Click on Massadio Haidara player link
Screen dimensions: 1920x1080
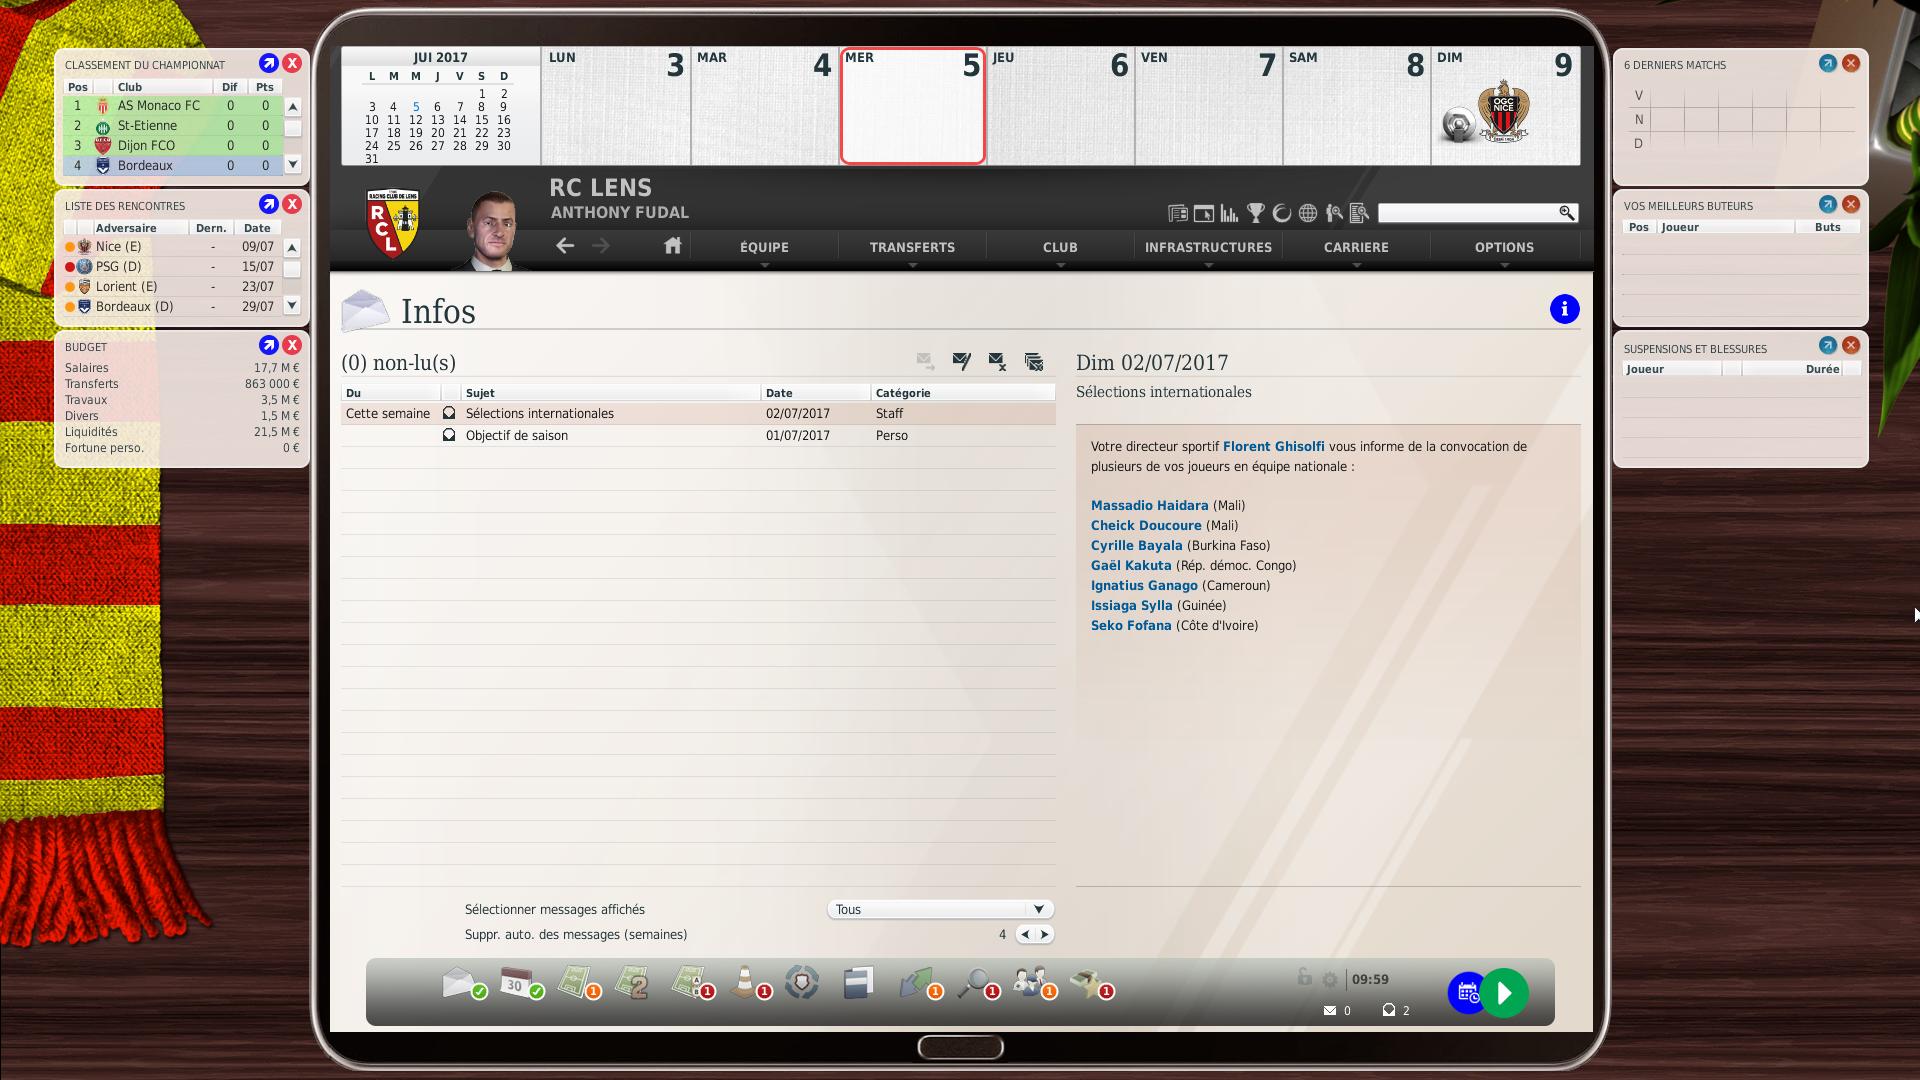tap(1147, 505)
